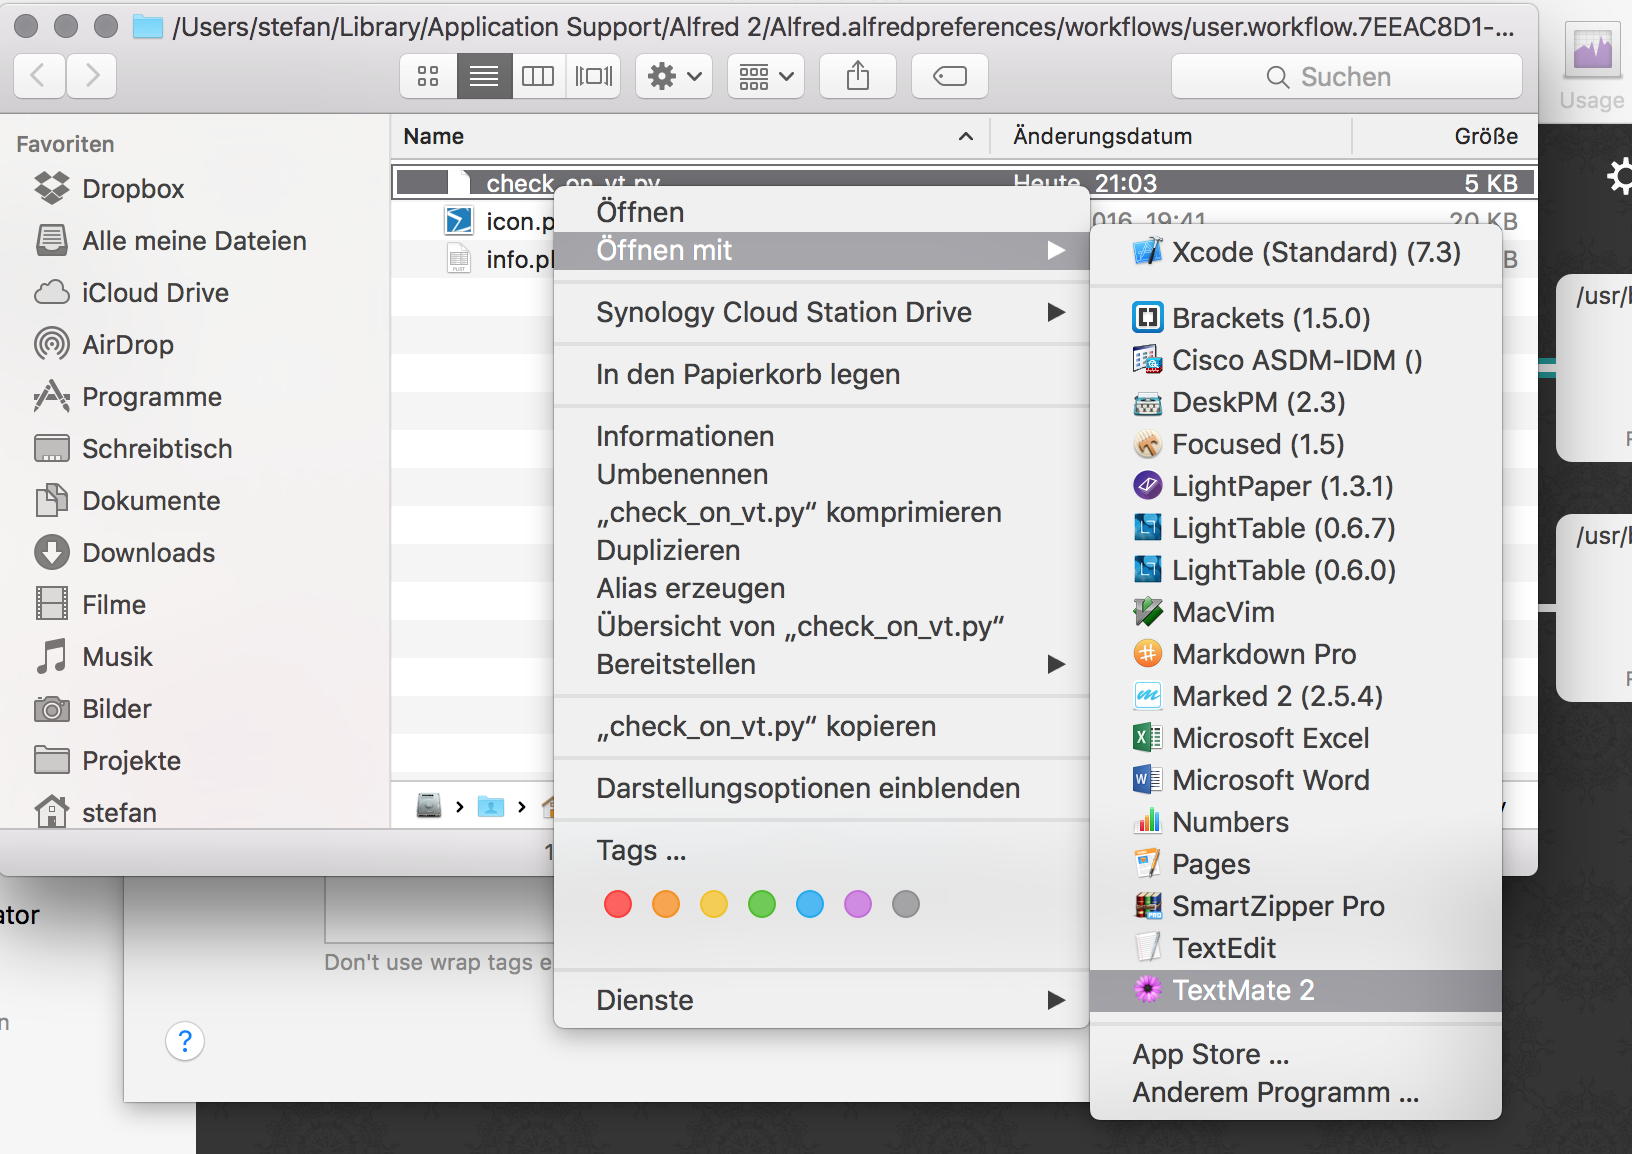Image resolution: width=1632 pixels, height=1154 pixels.
Task: Choose Öffnen in context menu
Action: (x=821, y=212)
